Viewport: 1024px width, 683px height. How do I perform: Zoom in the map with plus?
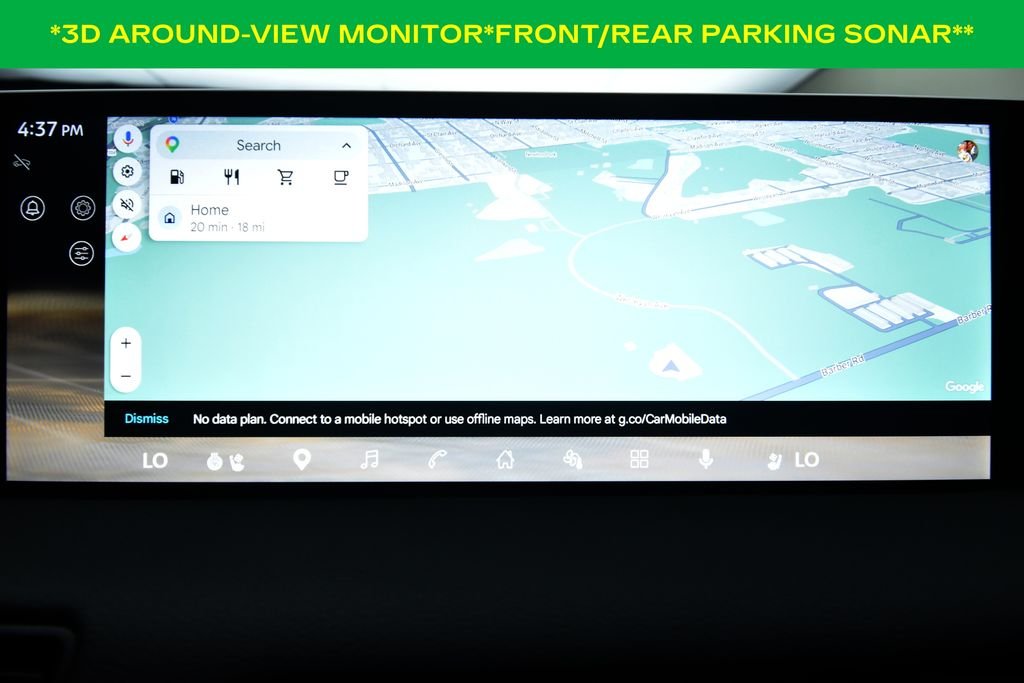(126, 343)
